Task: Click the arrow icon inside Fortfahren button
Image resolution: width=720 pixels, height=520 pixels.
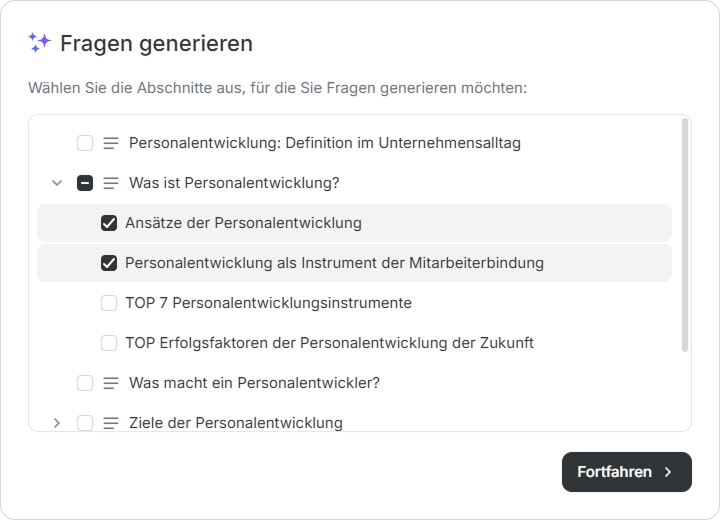Action: [x=668, y=472]
